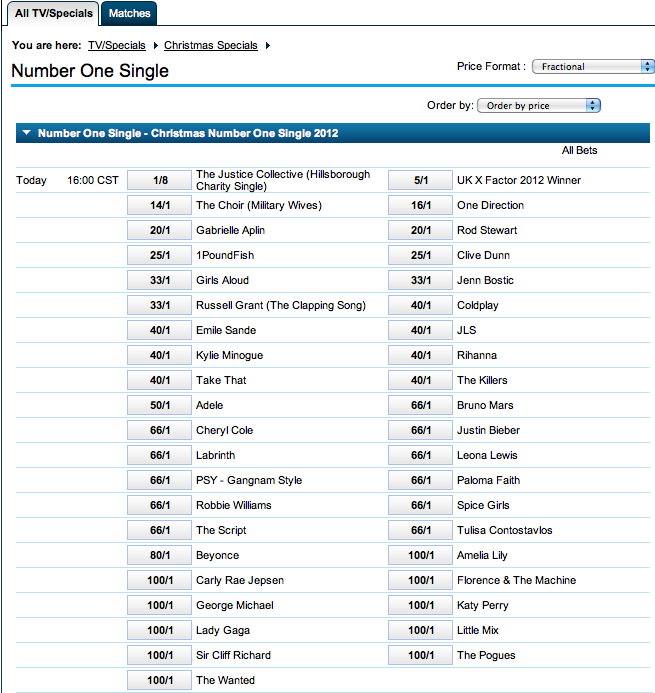The height and width of the screenshot is (693, 655).
Task: Select 33/1 odds for Russell Grant
Action: [160, 305]
